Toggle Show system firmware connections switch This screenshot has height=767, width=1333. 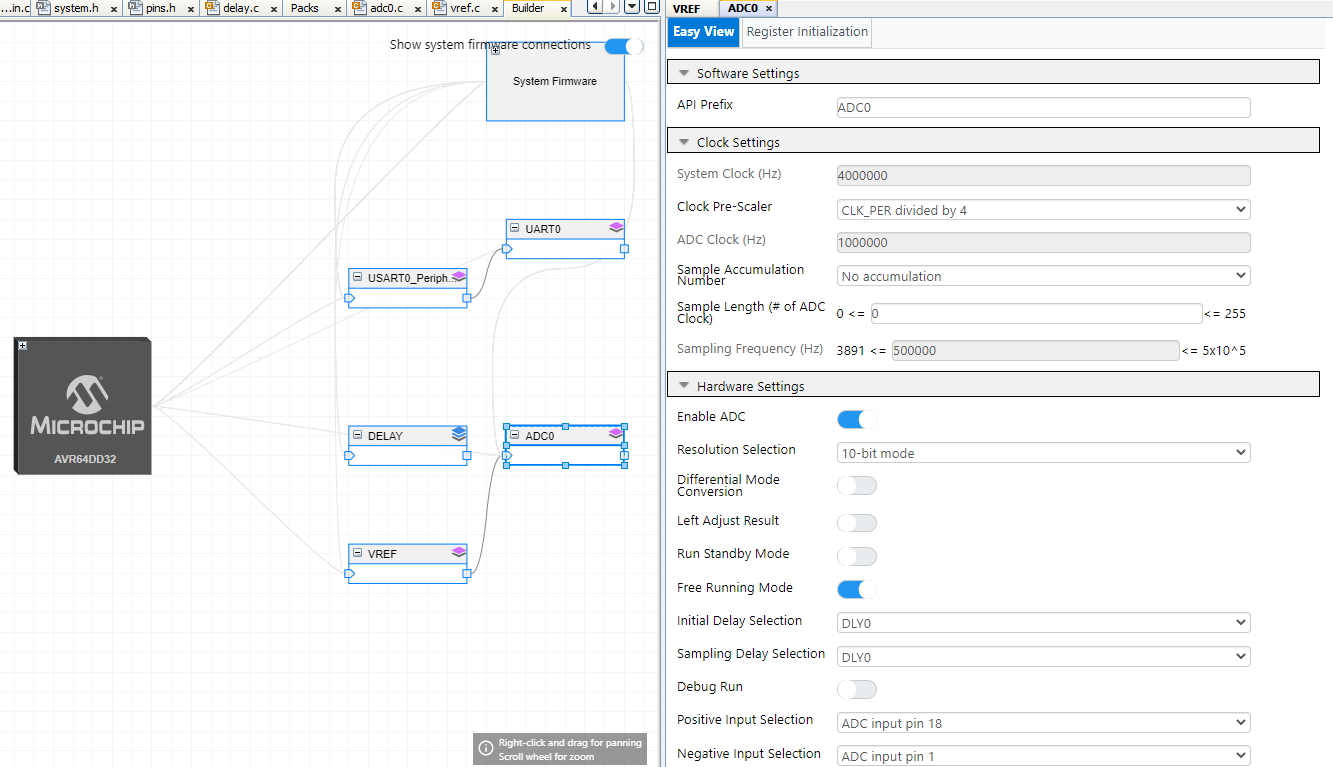coord(624,46)
